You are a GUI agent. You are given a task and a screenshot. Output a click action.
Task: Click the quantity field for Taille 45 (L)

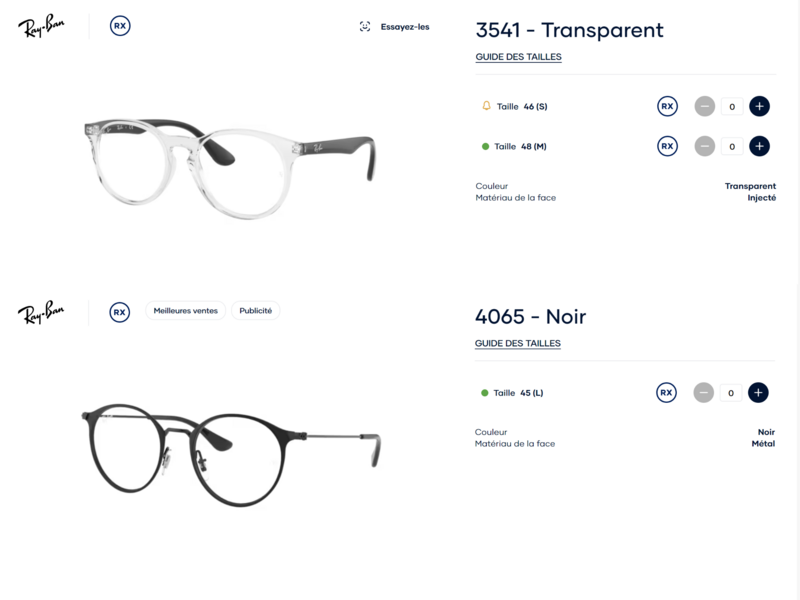click(731, 393)
